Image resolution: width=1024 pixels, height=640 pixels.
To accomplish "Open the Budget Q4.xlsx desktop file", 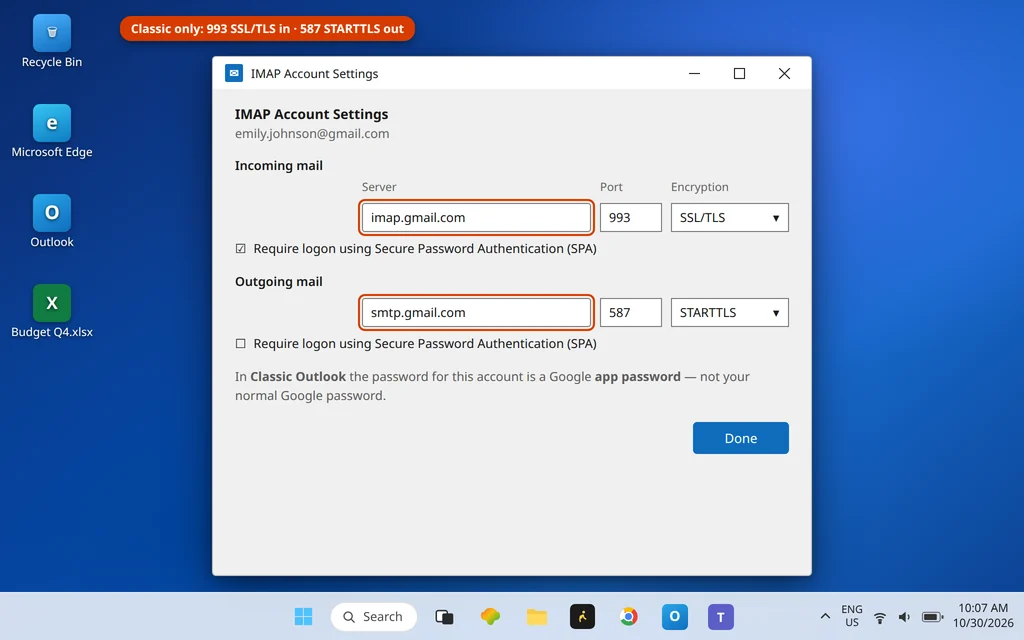I will (x=52, y=312).
